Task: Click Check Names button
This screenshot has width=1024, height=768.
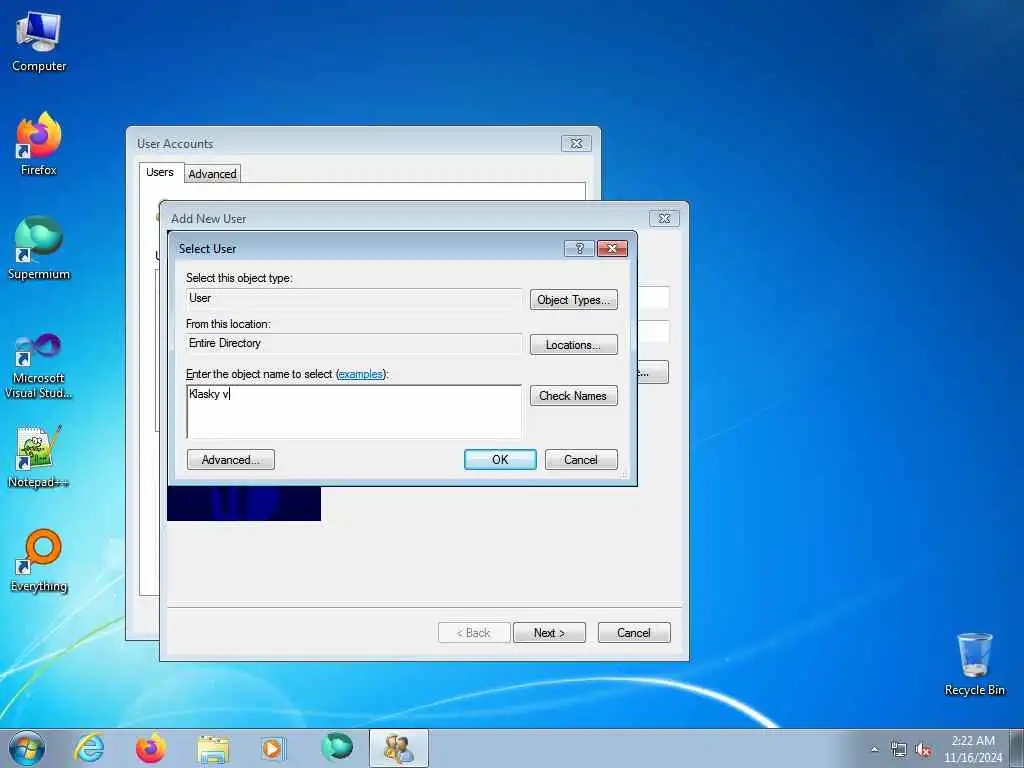Action: (573, 396)
